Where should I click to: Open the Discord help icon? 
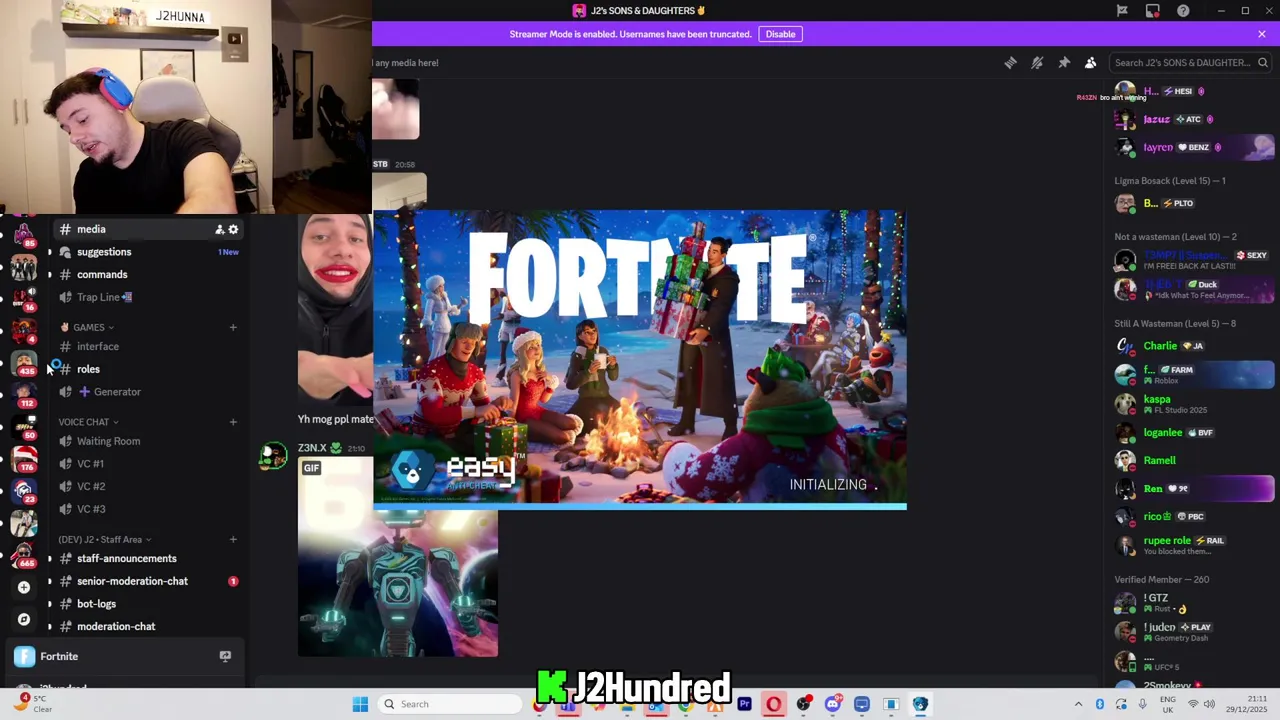(x=1183, y=11)
